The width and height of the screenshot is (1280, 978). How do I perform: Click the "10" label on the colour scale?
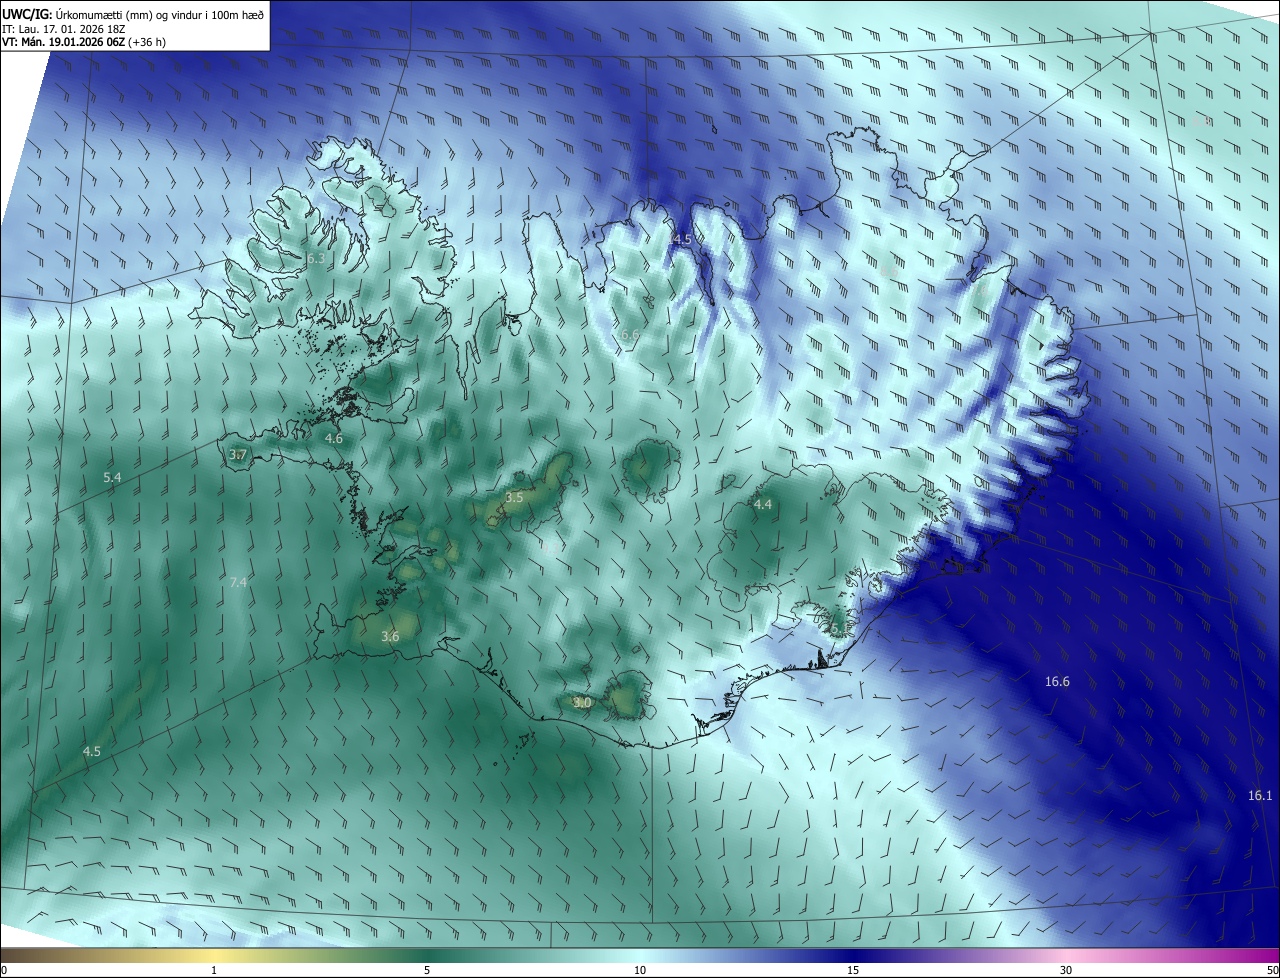[640, 970]
